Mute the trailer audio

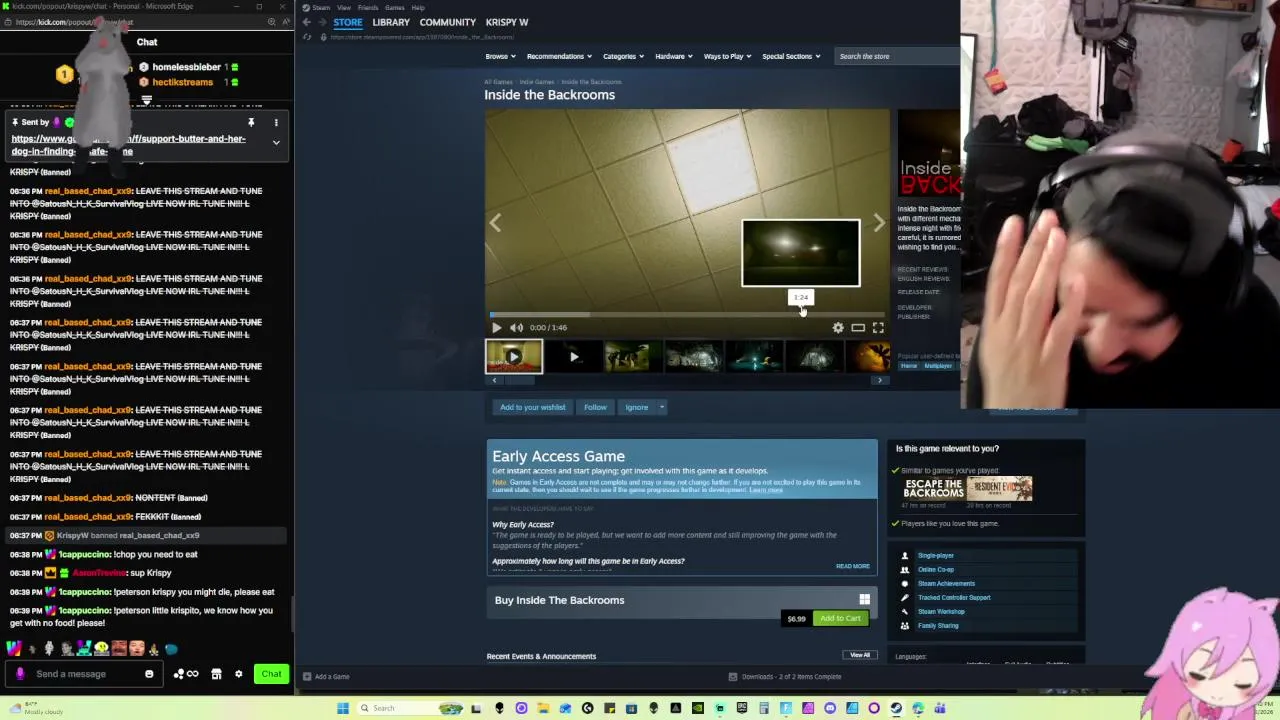pos(516,328)
